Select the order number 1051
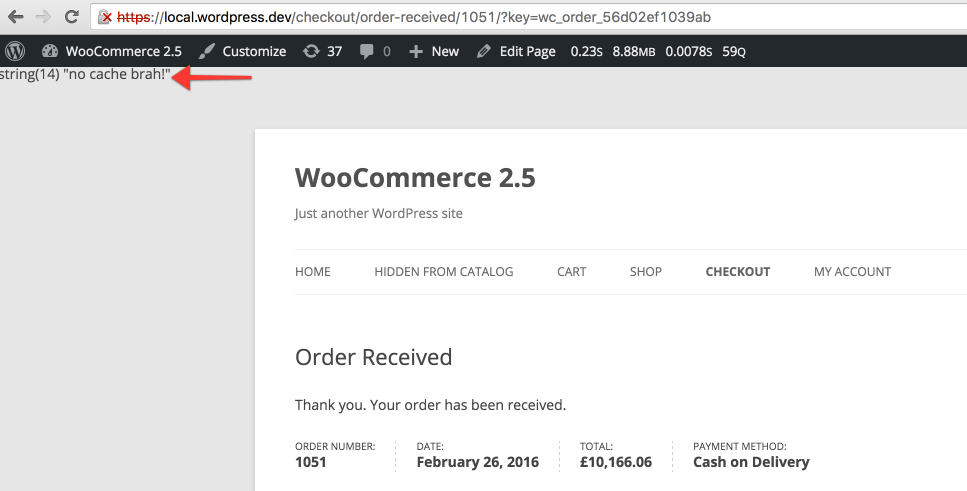 [311, 463]
